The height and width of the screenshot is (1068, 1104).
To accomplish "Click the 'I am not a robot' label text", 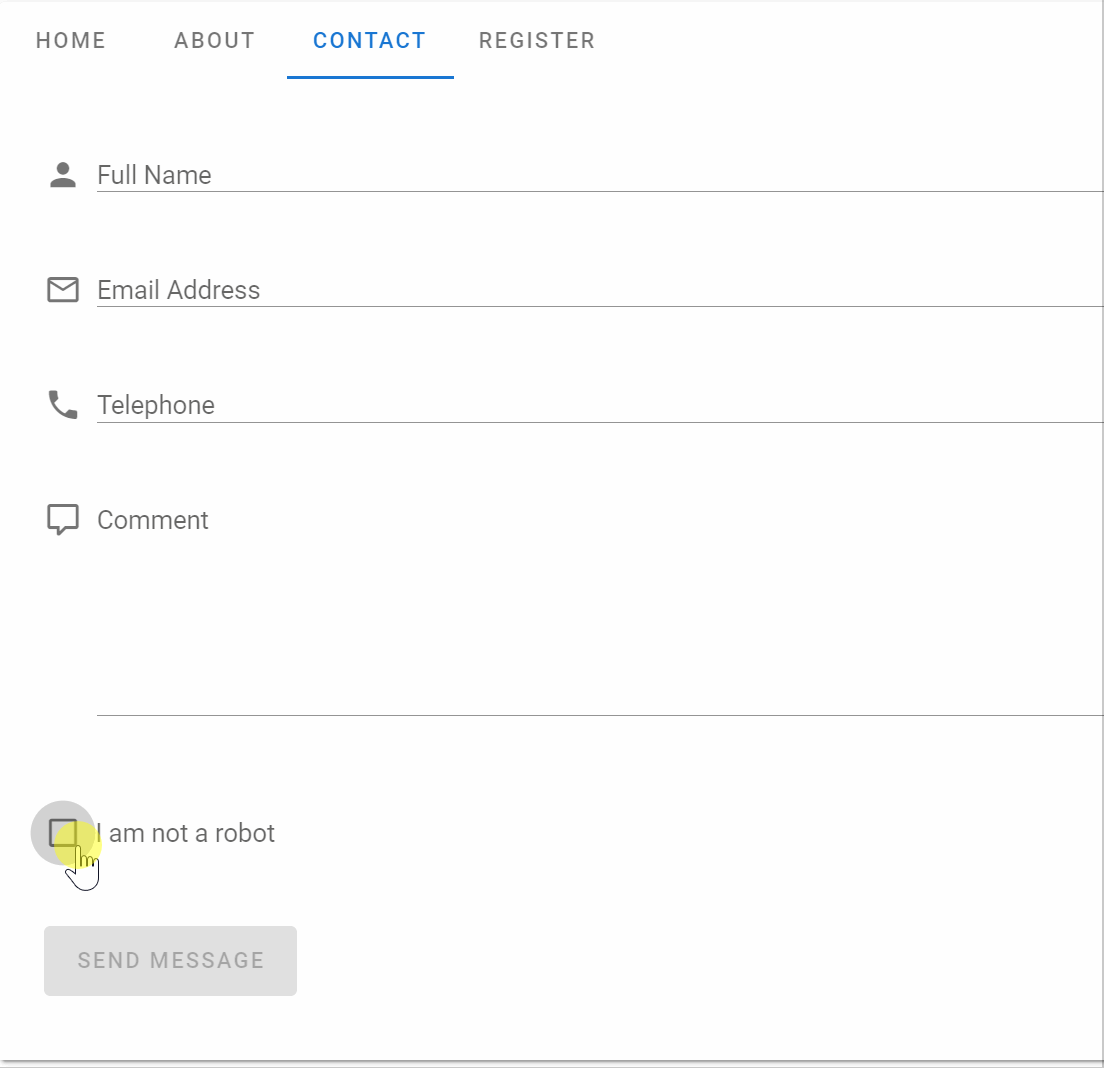I will tap(186, 833).
